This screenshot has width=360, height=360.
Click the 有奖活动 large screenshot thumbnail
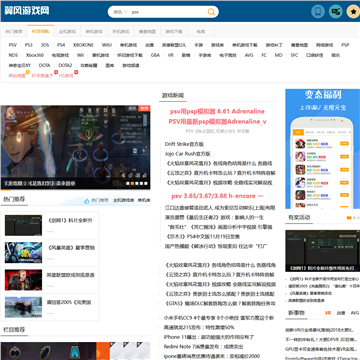coord(322,251)
